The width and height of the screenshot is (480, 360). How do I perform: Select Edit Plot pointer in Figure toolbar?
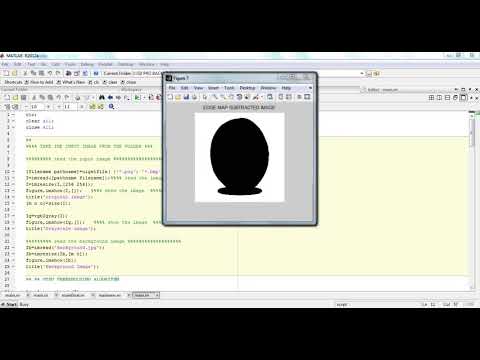[205, 97]
